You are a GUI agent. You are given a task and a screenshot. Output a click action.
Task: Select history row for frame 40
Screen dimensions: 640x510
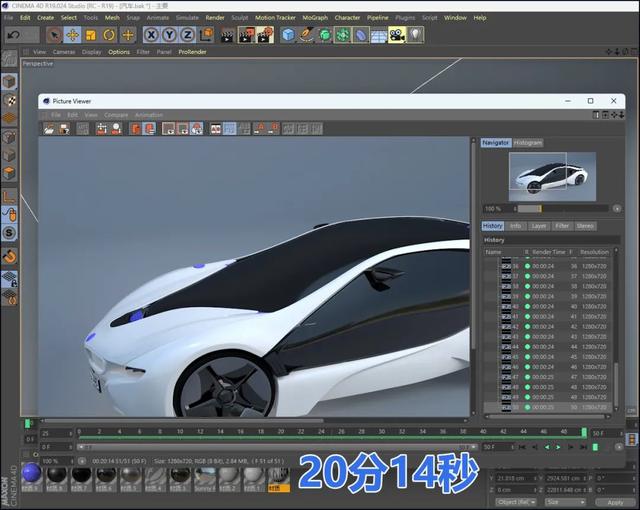click(547, 306)
